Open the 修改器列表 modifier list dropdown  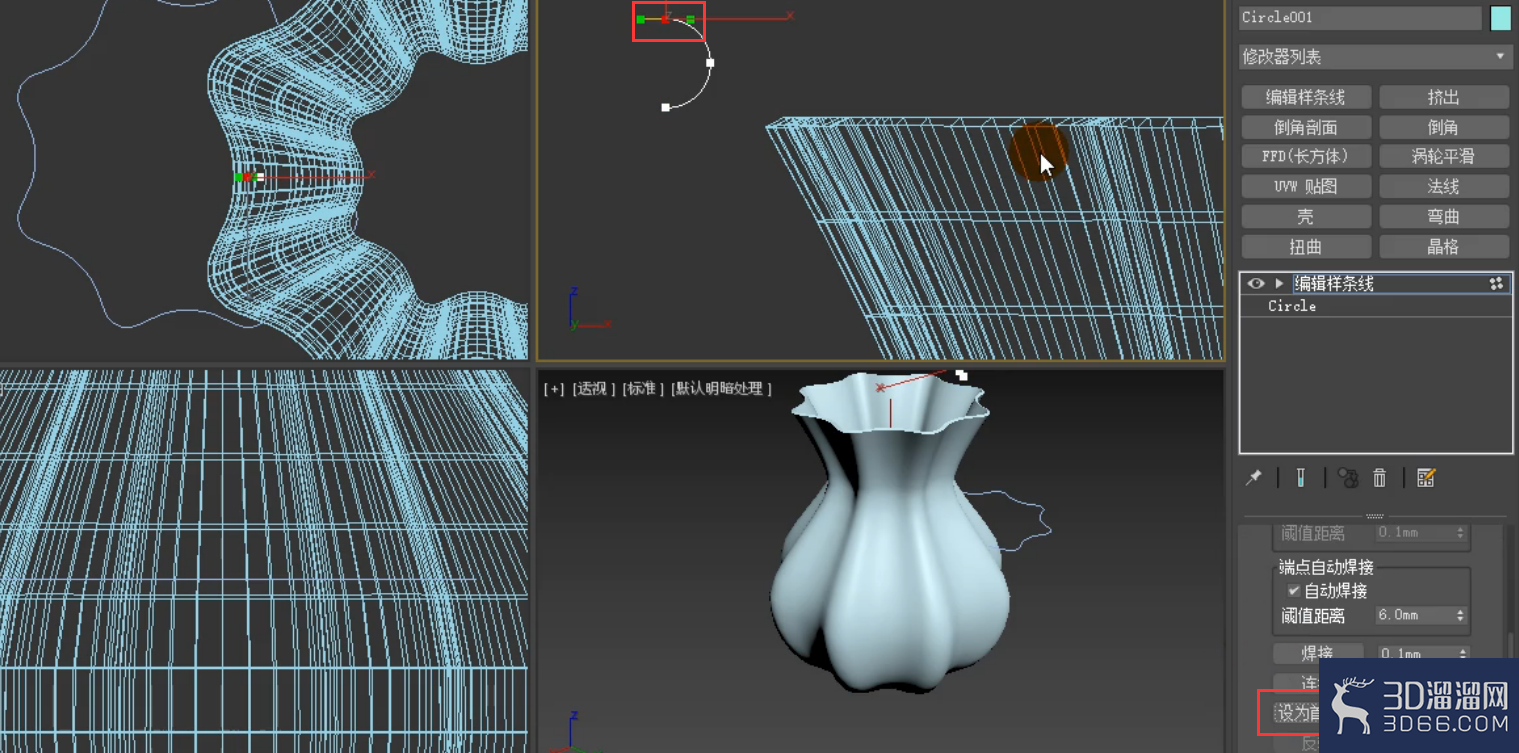[x=1374, y=57]
